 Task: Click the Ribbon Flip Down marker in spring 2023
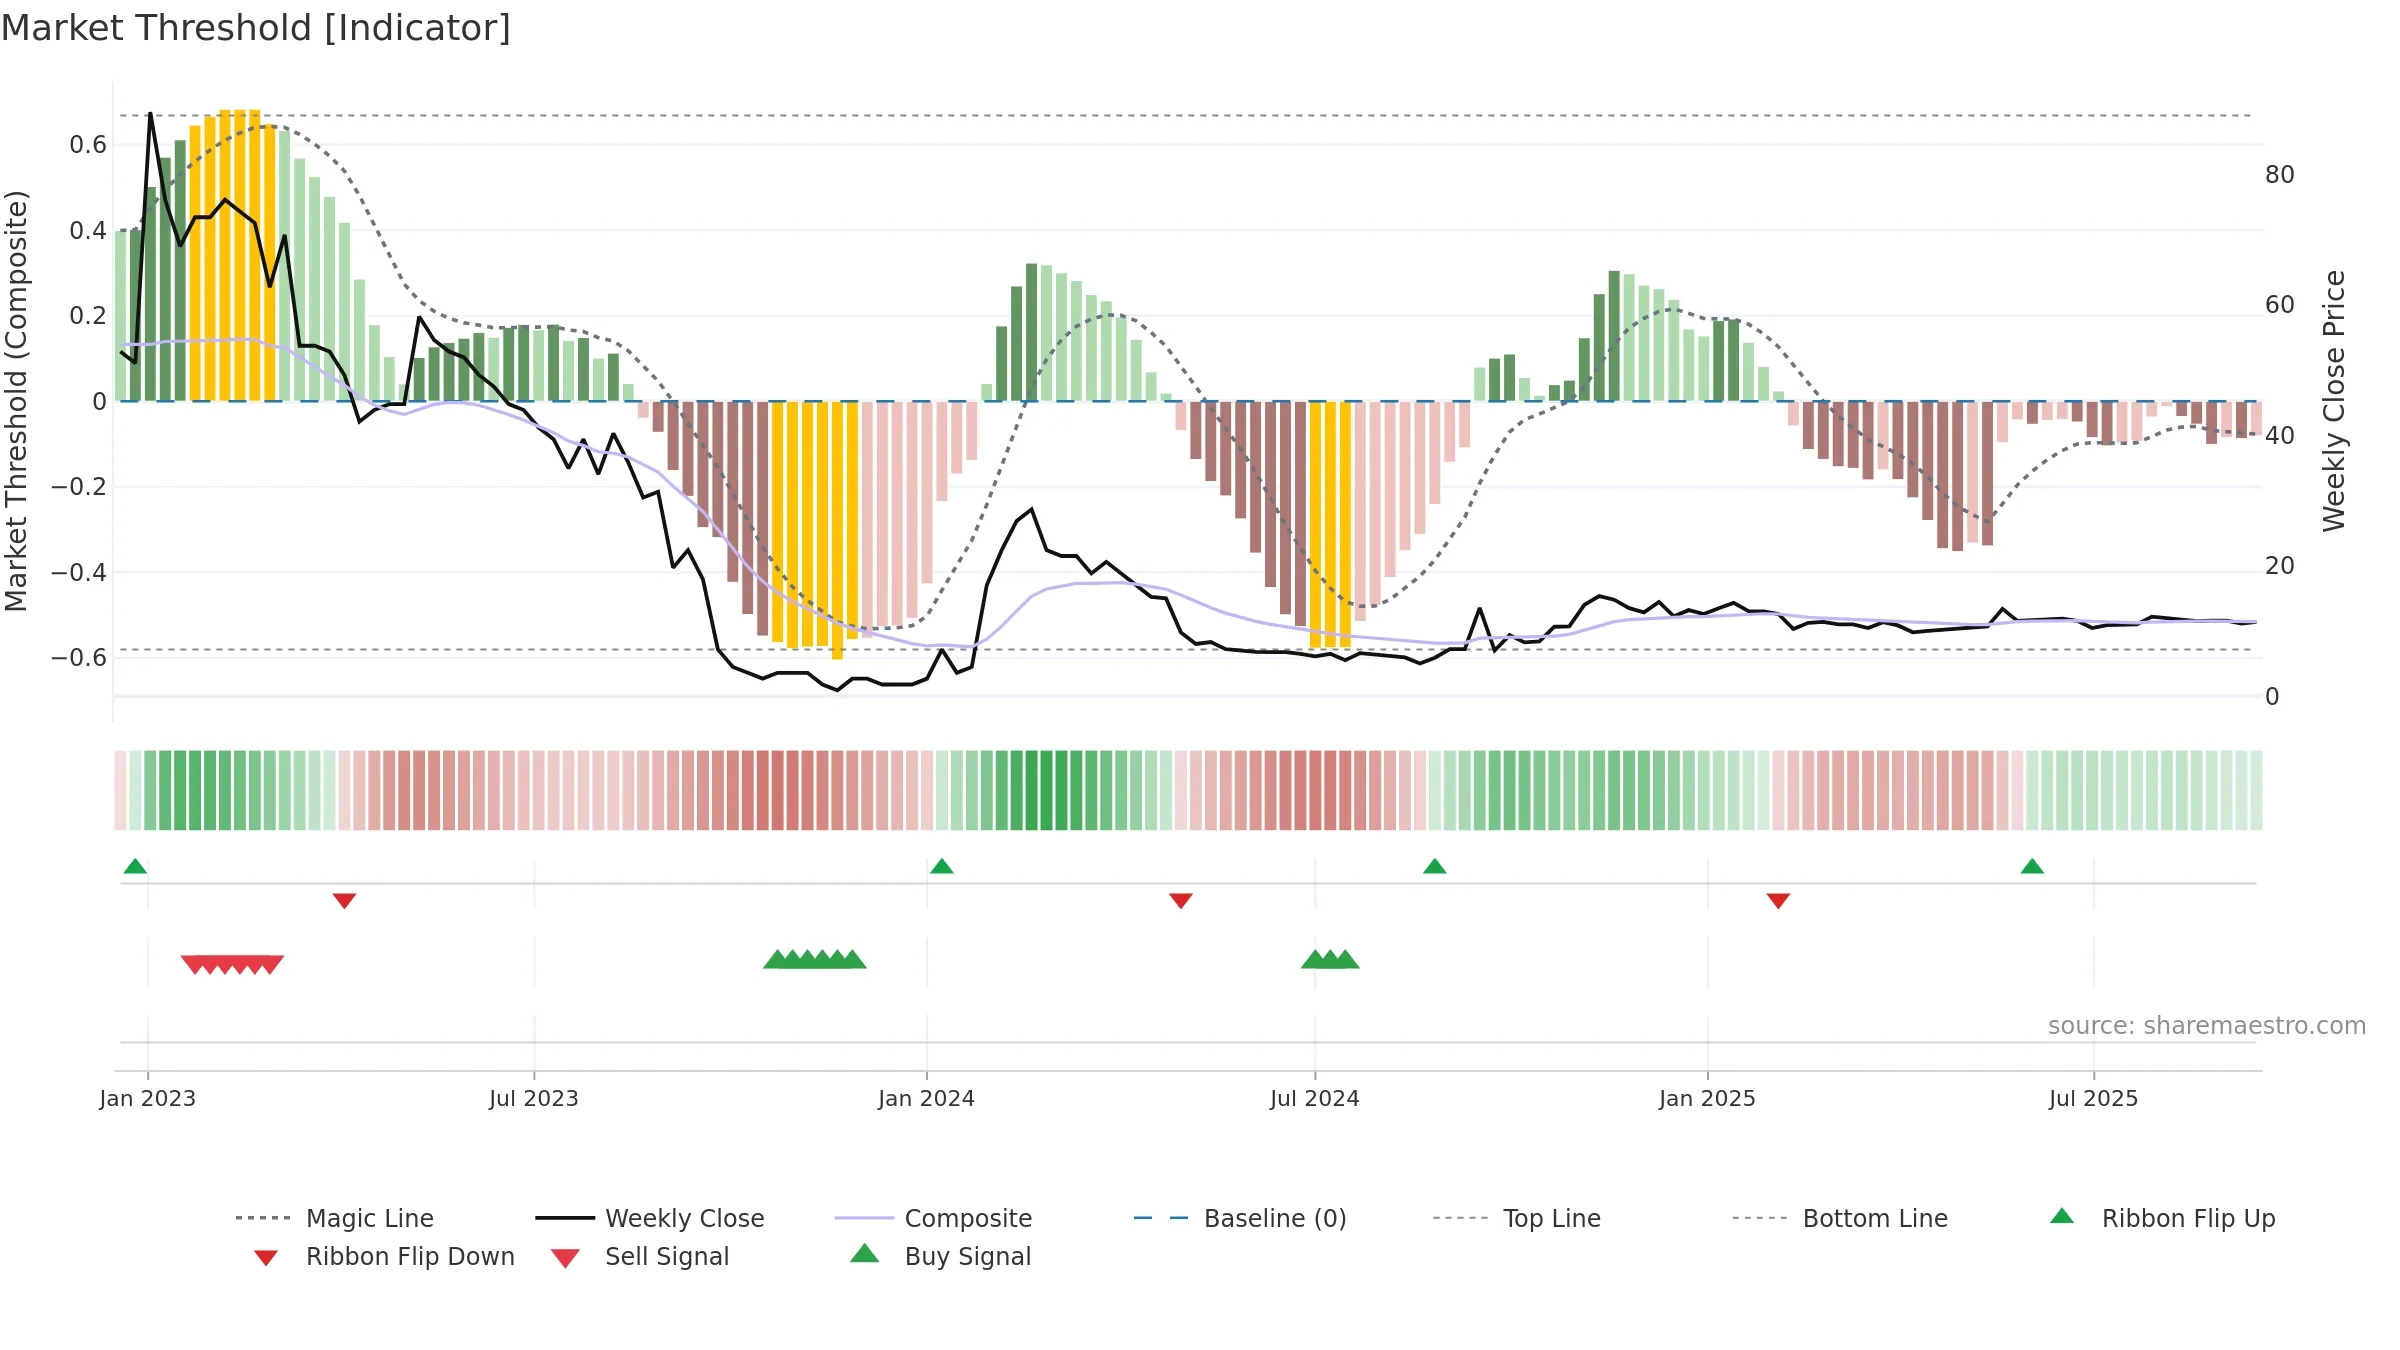pos(344,901)
